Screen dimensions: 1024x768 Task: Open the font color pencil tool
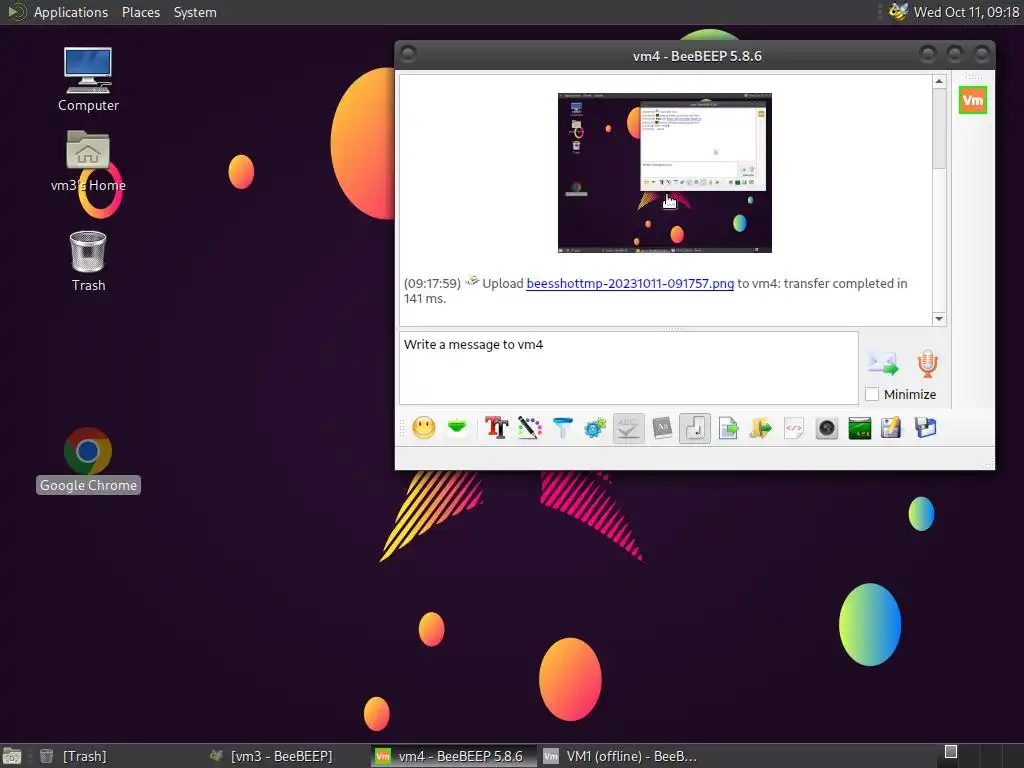pos(530,428)
